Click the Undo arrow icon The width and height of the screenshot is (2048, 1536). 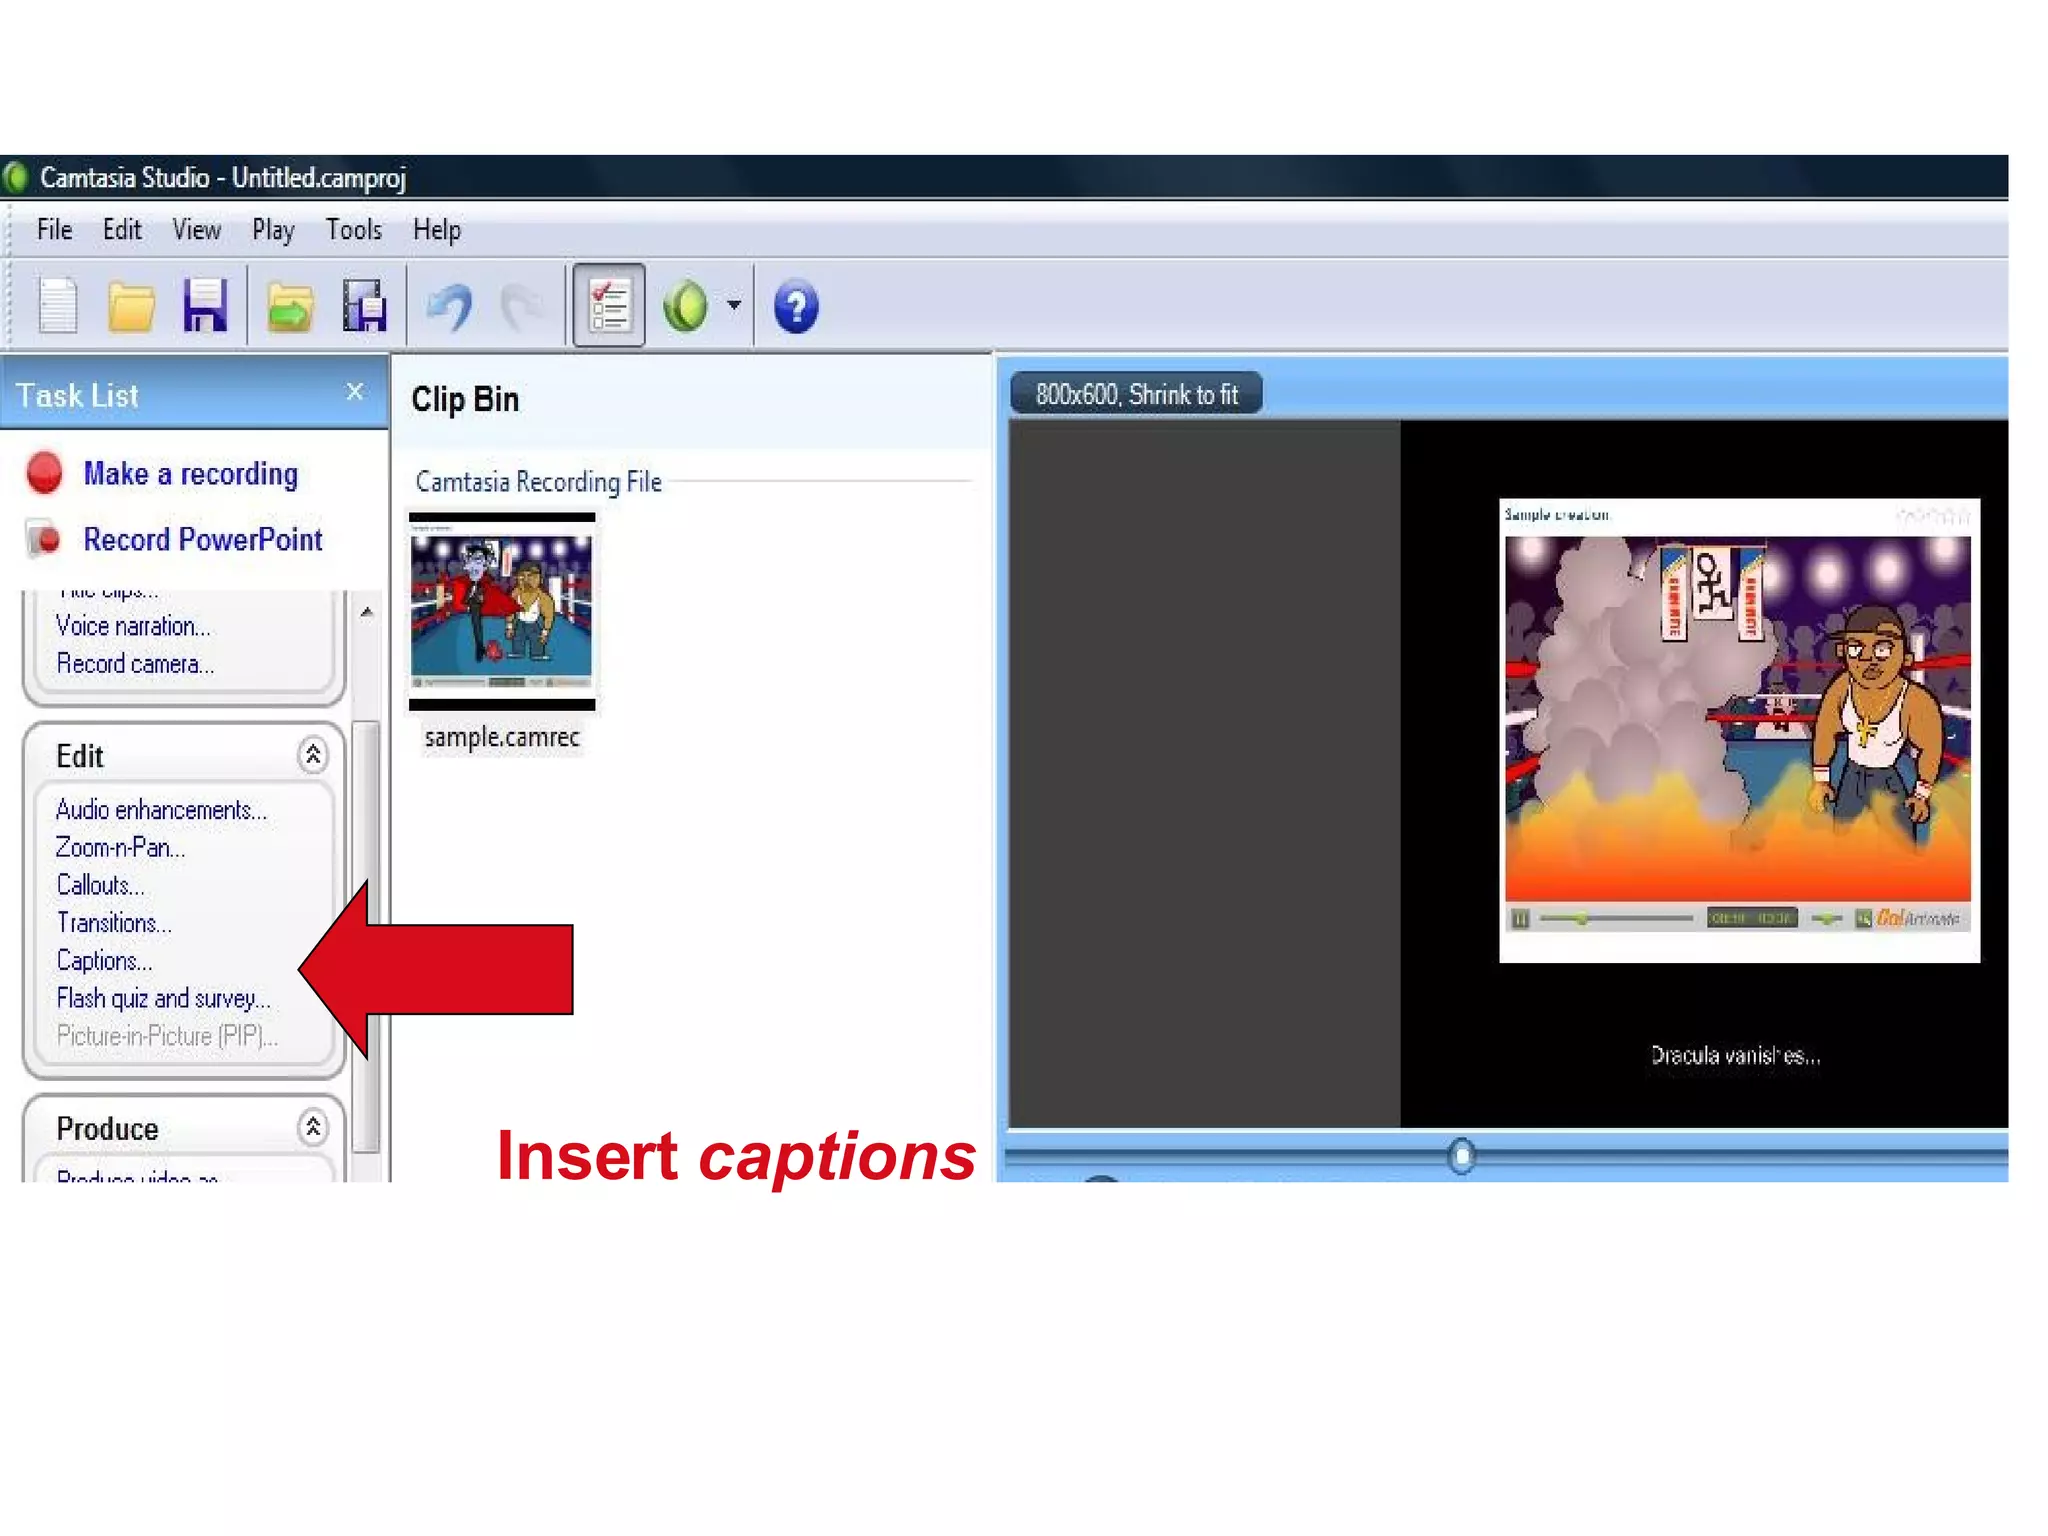coord(450,306)
